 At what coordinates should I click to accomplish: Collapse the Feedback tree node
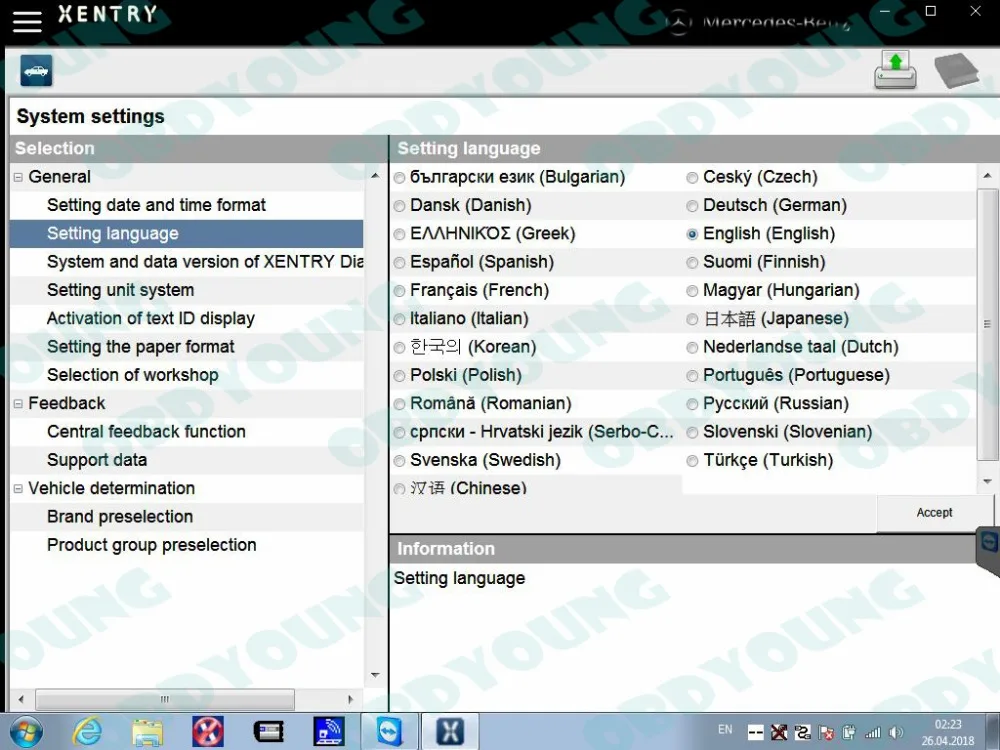18,404
